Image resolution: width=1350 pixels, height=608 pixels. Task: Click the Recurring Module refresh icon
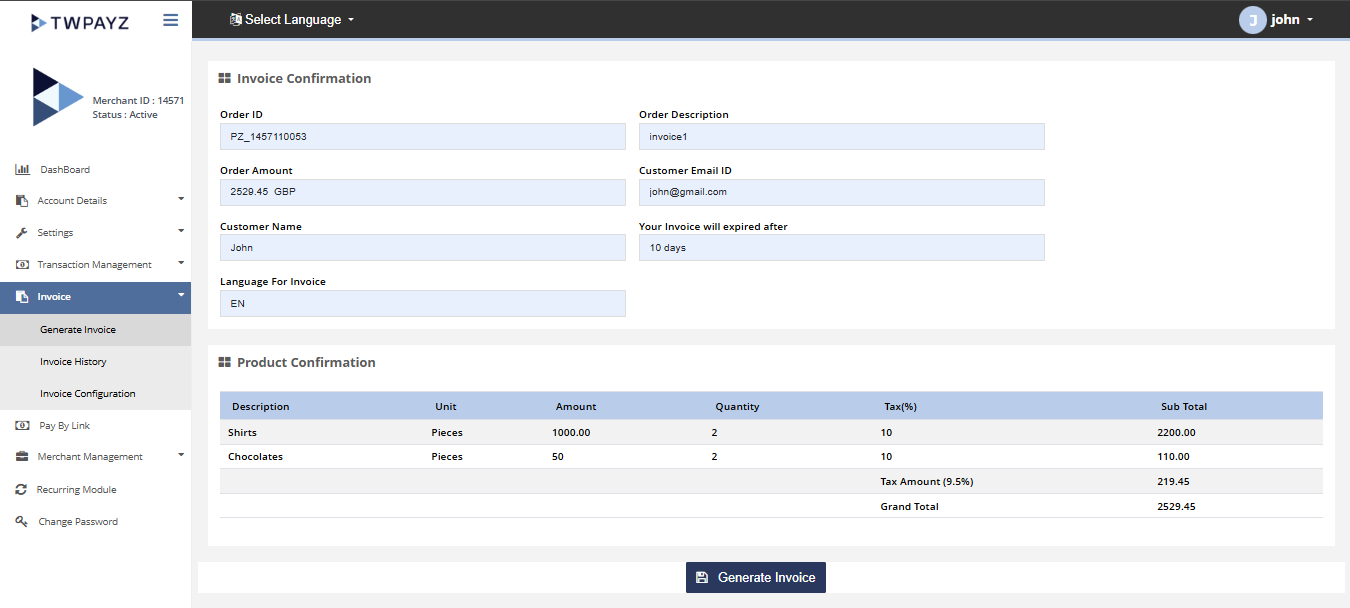(22, 490)
